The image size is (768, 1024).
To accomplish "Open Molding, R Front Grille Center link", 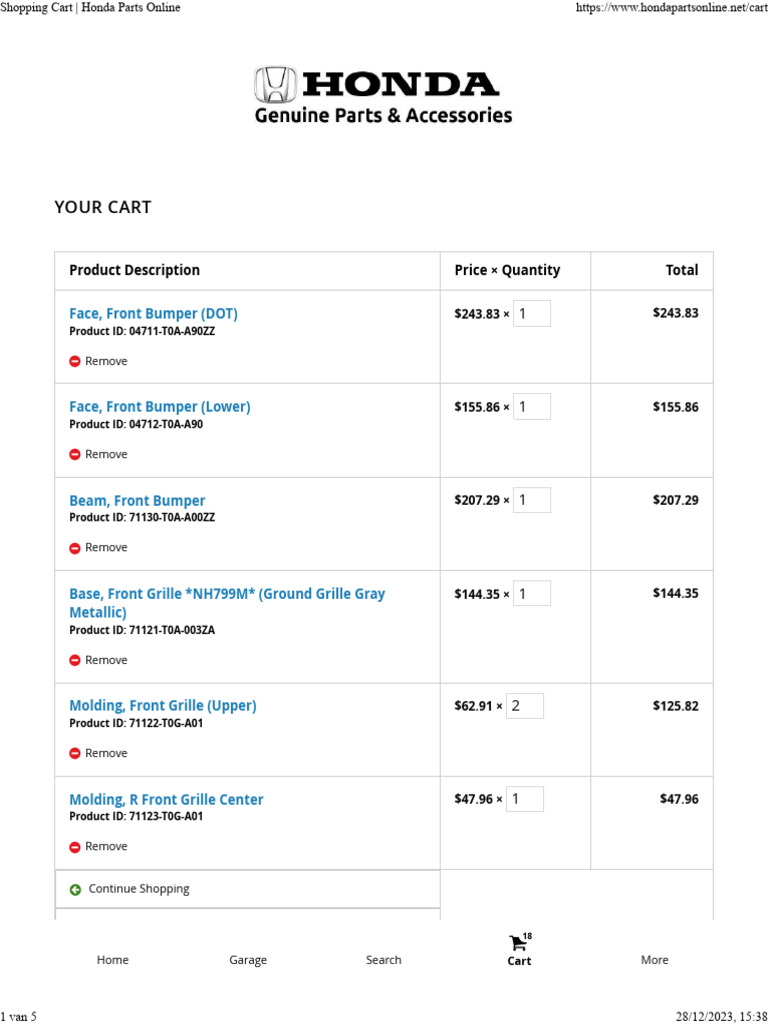I will [166, 800].
